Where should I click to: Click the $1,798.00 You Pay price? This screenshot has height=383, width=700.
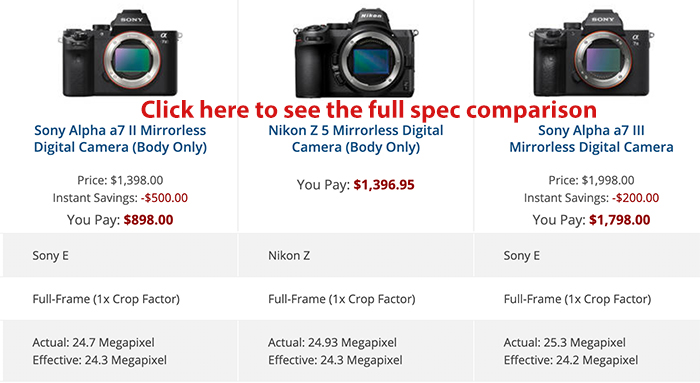tap(620, 220)
